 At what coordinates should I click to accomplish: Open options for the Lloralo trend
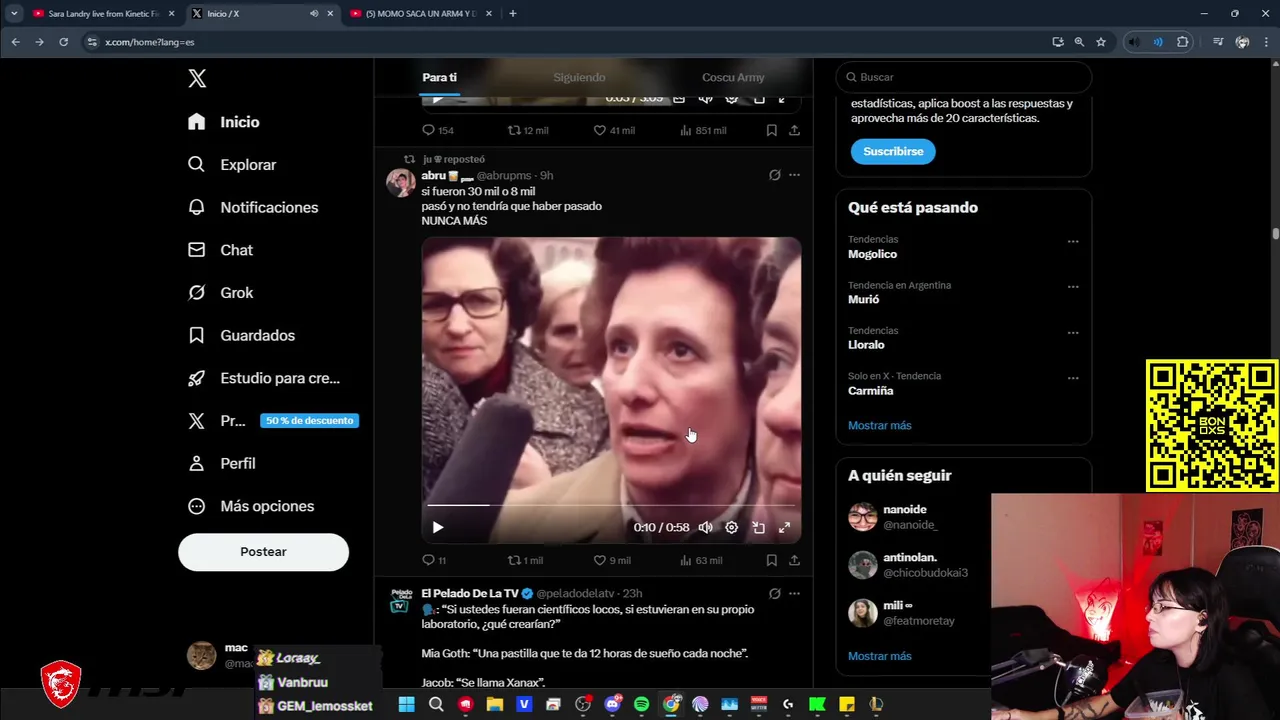[1073, 332]
